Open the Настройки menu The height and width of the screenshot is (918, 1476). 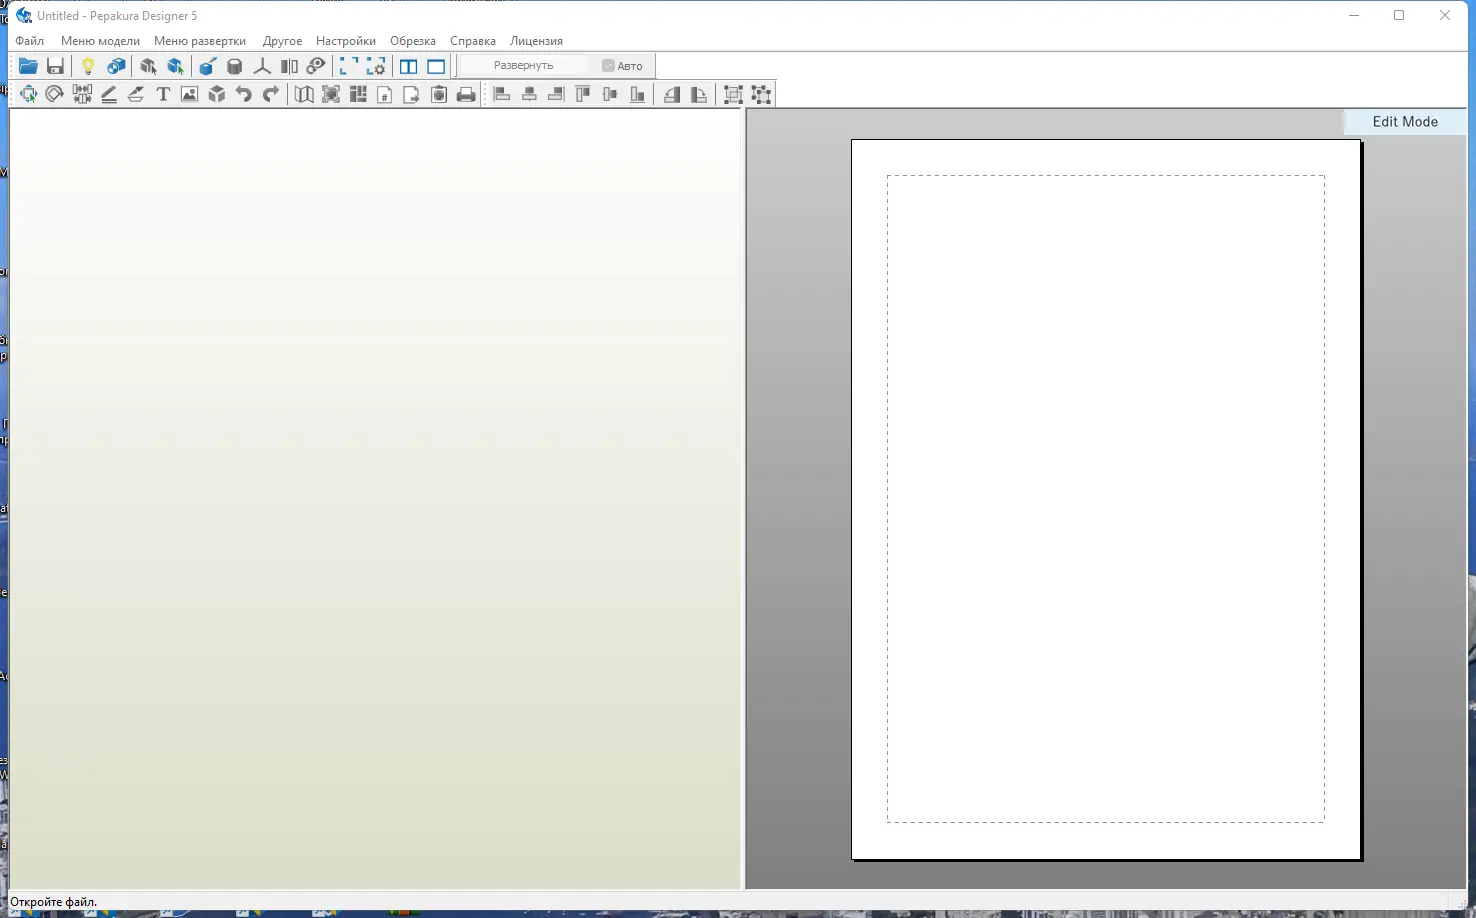point(346,41)
